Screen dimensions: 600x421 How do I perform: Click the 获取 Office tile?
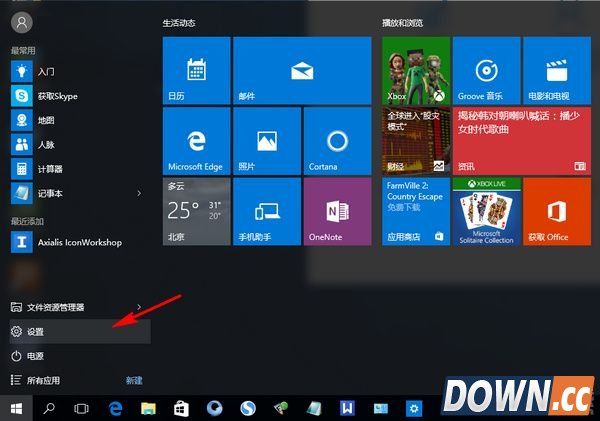tap(556, 212)
